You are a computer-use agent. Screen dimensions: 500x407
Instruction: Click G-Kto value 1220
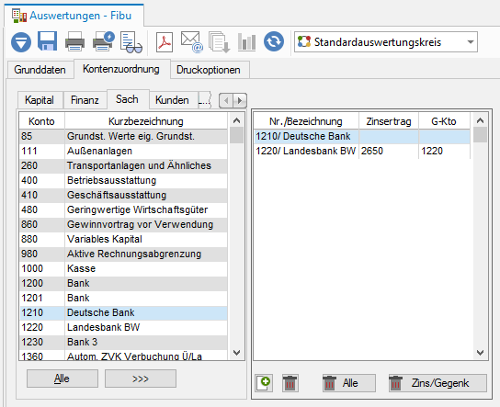pos(432,151)
